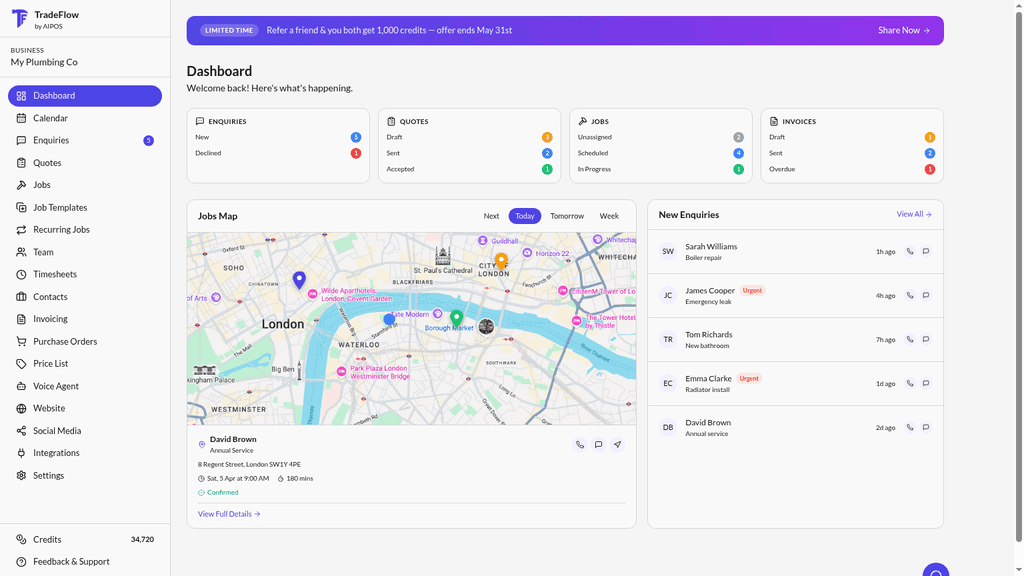Select the Next tab in Jobs Map
The image size is (1024, 576).
[491, 216]
